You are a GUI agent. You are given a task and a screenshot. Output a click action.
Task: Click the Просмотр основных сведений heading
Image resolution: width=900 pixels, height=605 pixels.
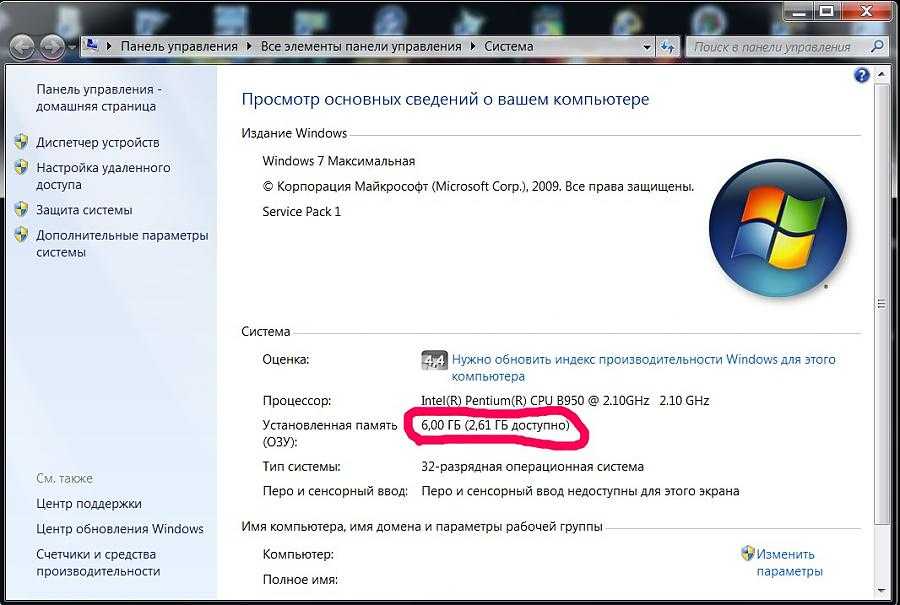[445, 100]
